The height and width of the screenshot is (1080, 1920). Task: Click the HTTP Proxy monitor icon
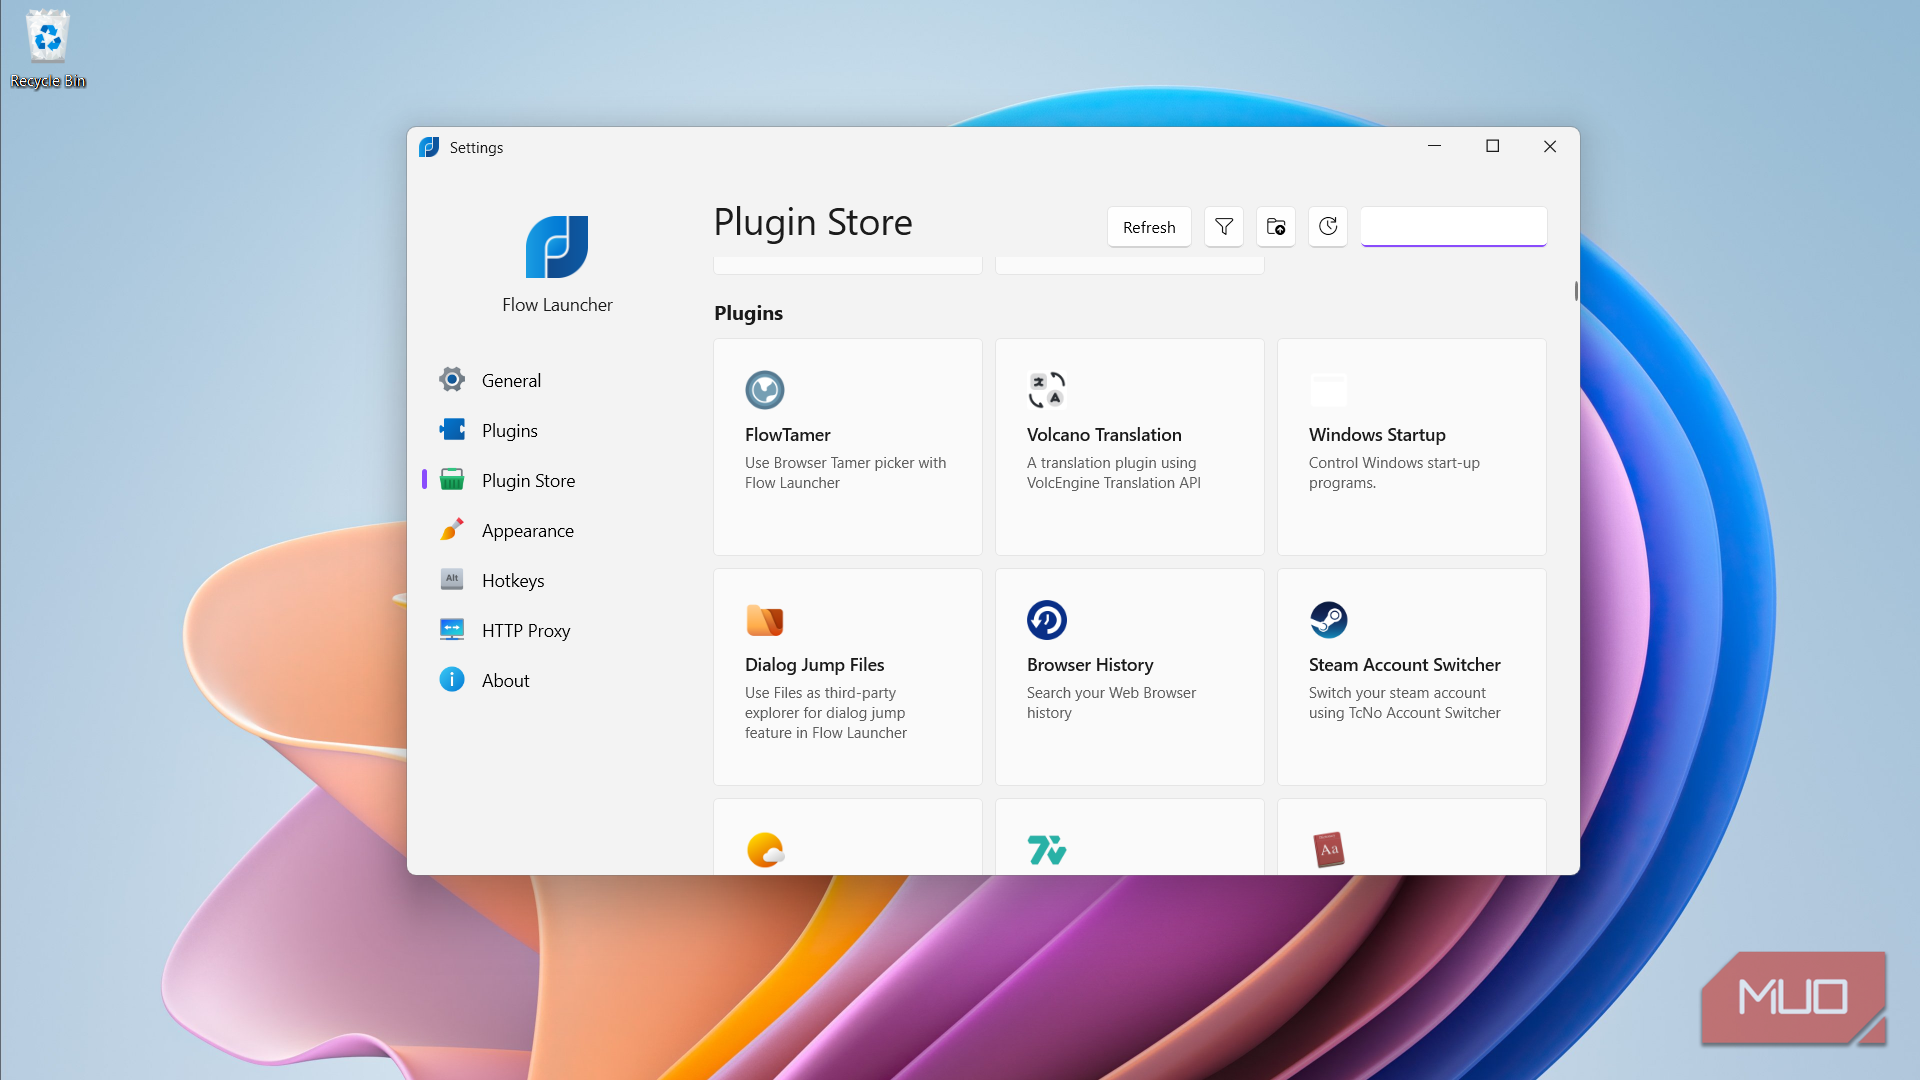(x=452, y=629)
